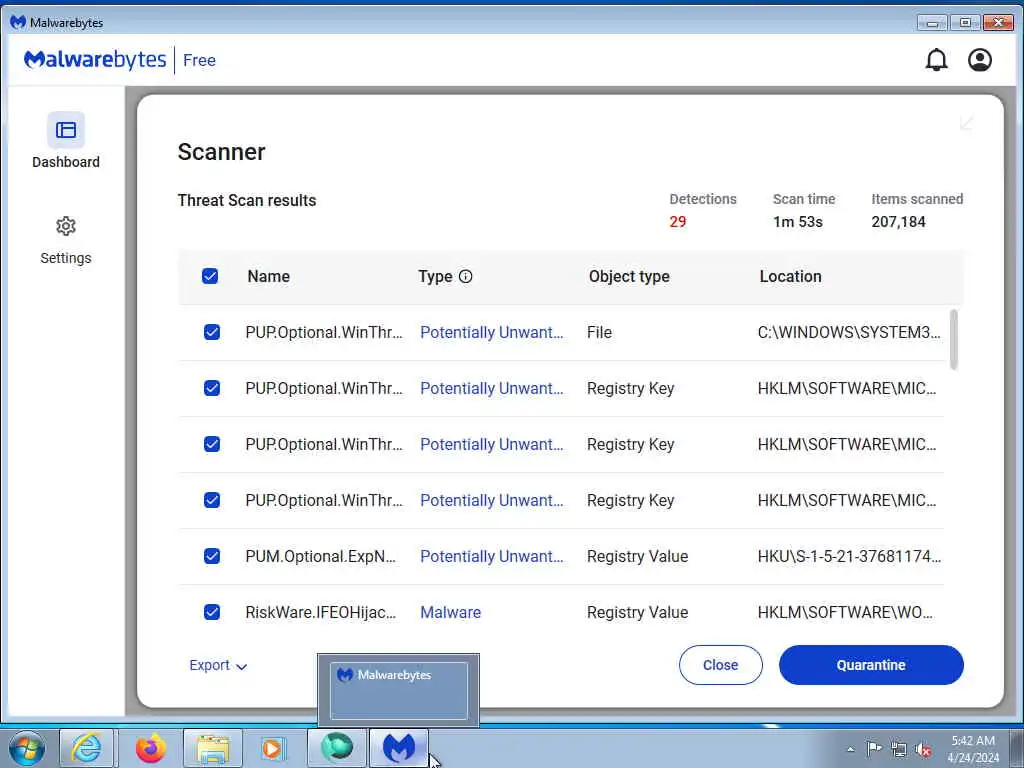
Task: Click the detections count 29
Action: (x=678, y=222)
